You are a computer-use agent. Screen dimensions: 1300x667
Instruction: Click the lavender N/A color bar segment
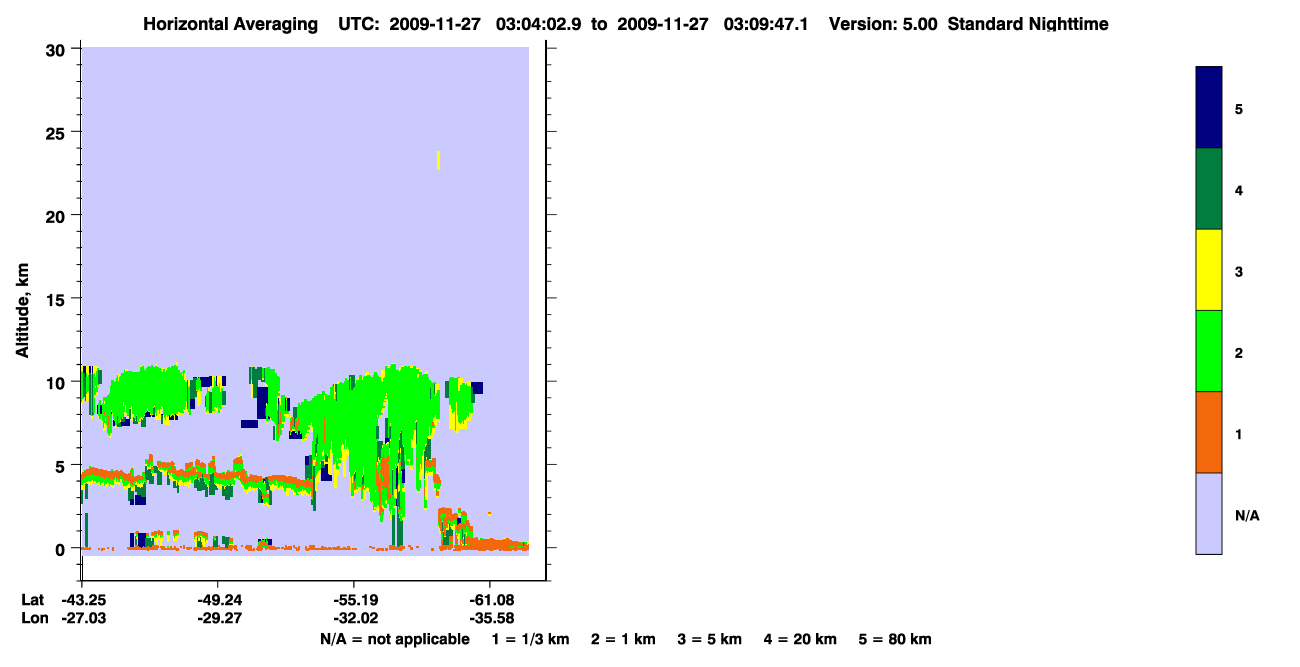[x=1209, y=513]
